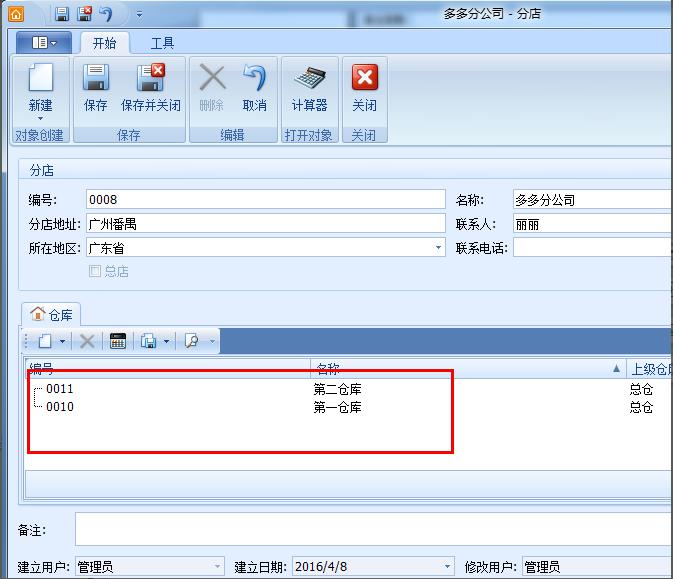Select the 仓库 tab
Image resolution: width=673 pixels, height=579 pixels.
52,314
